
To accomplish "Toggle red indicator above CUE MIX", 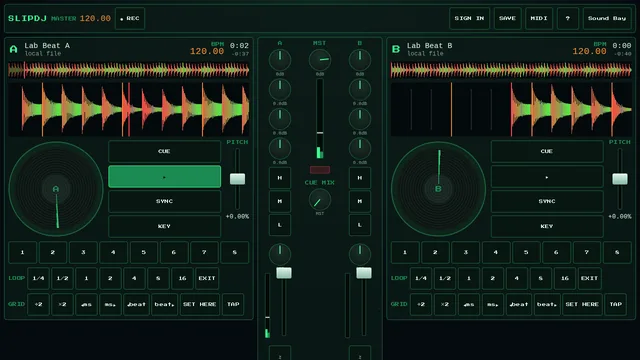I will pos(320,170).
